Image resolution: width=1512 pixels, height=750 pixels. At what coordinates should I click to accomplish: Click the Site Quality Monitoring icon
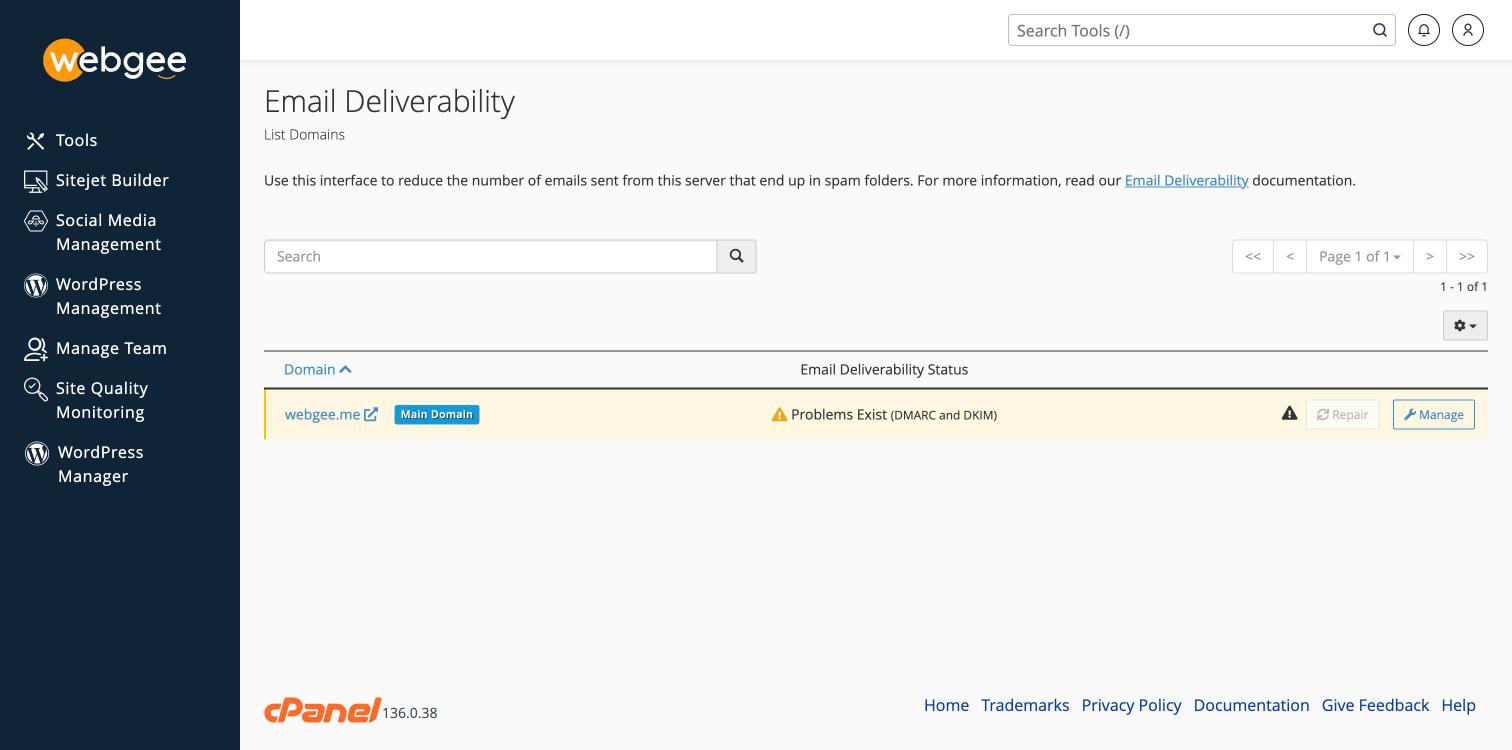pyautogui.click(x=36, y=389)
